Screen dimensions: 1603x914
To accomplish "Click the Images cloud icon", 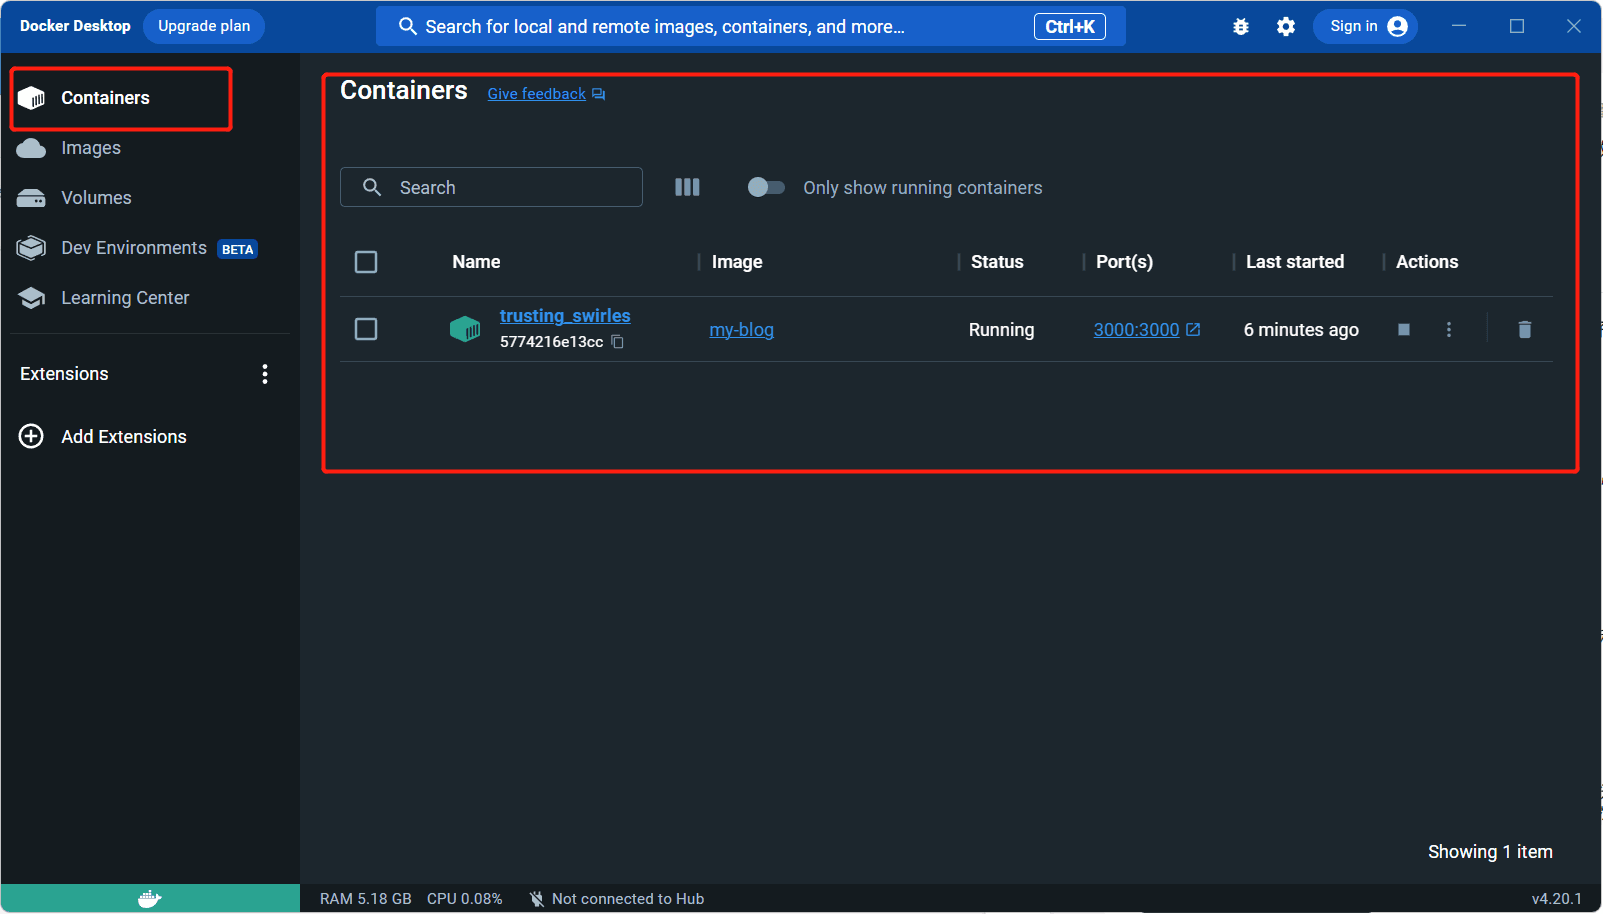I will [x=31, y=148].
